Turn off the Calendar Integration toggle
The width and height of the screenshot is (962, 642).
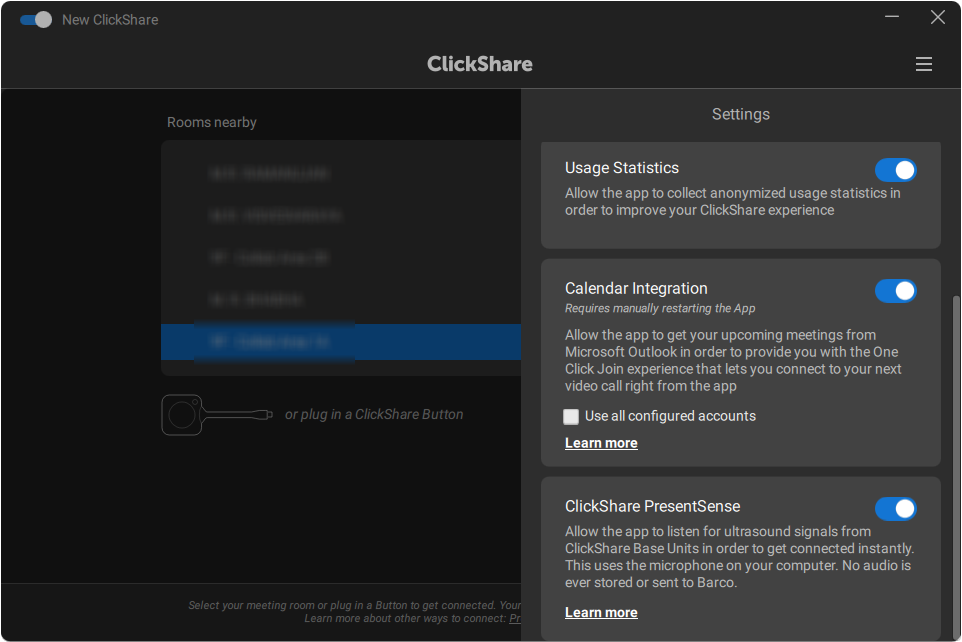[x=895, y=291]
